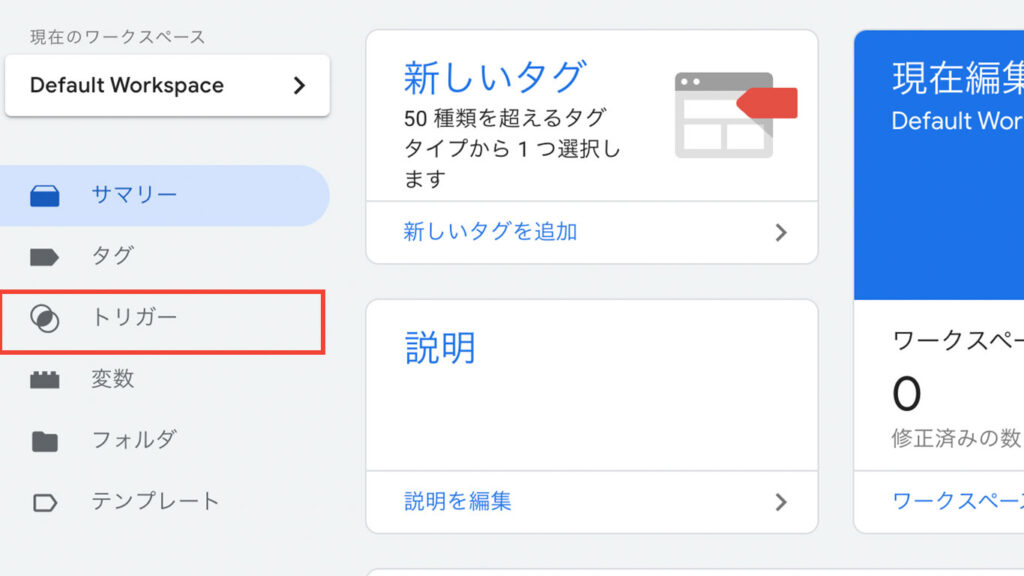Screen dimensions: 1024x576
Task: Go to 変数 section
Action: [x=112, y=379]
